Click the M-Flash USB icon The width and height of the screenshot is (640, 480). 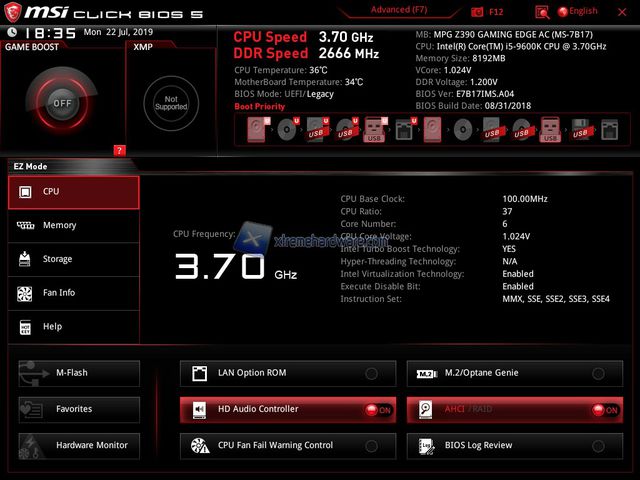point(30,373)
